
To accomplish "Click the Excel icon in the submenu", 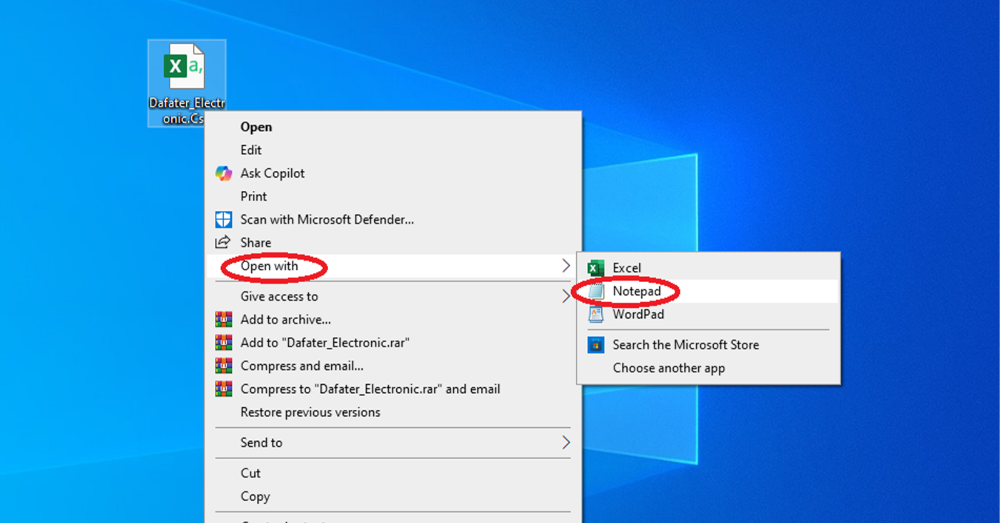I will click(596, 268).
